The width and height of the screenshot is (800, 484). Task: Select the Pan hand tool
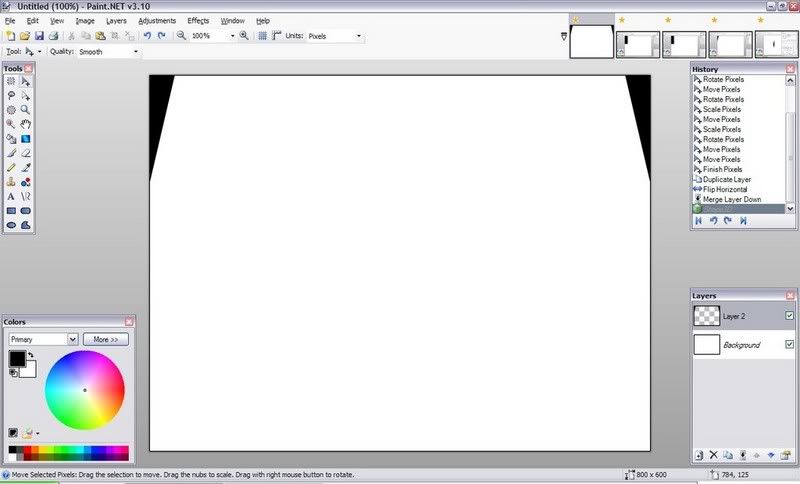click(25, 124)
